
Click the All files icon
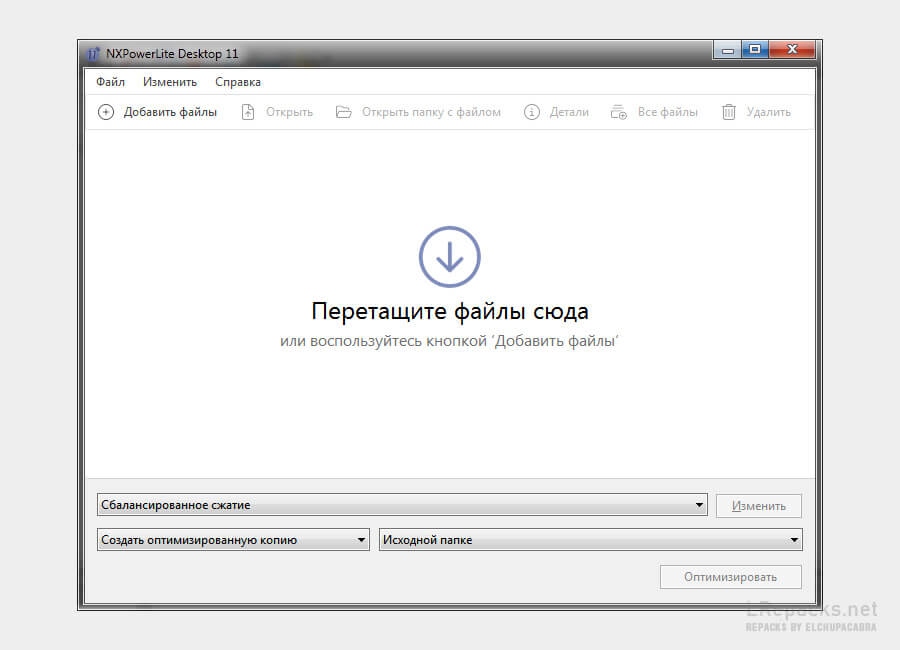pos(619,112)
